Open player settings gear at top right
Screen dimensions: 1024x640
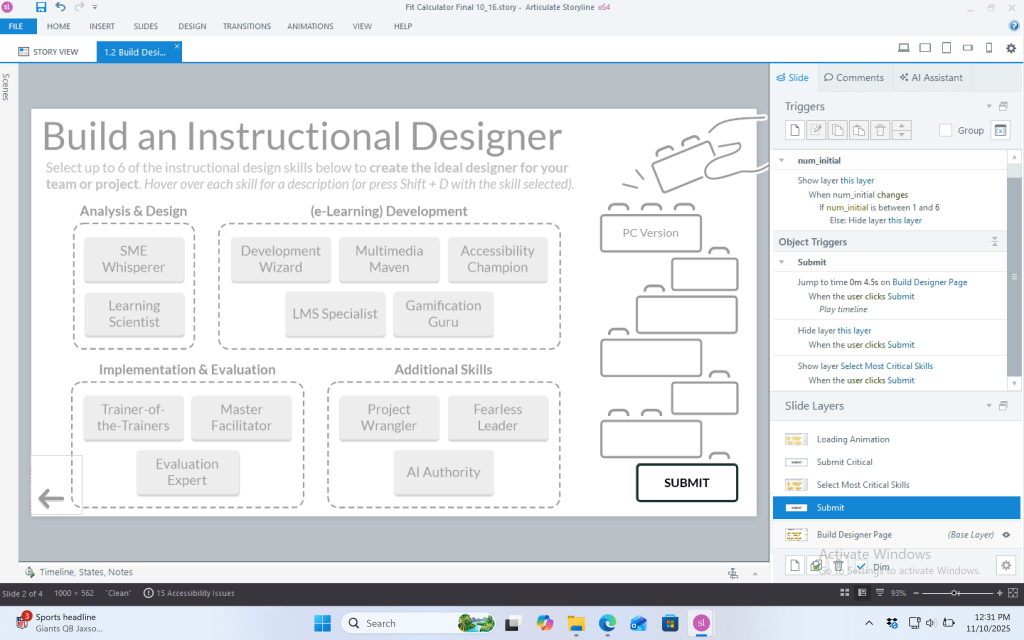click(x=1011, y=48)
